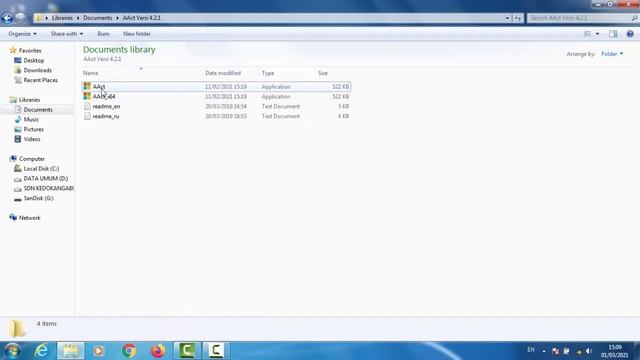Open green Camtasia taskbar icon
This screenshot has width=640, height=360.
pos(187,351)
